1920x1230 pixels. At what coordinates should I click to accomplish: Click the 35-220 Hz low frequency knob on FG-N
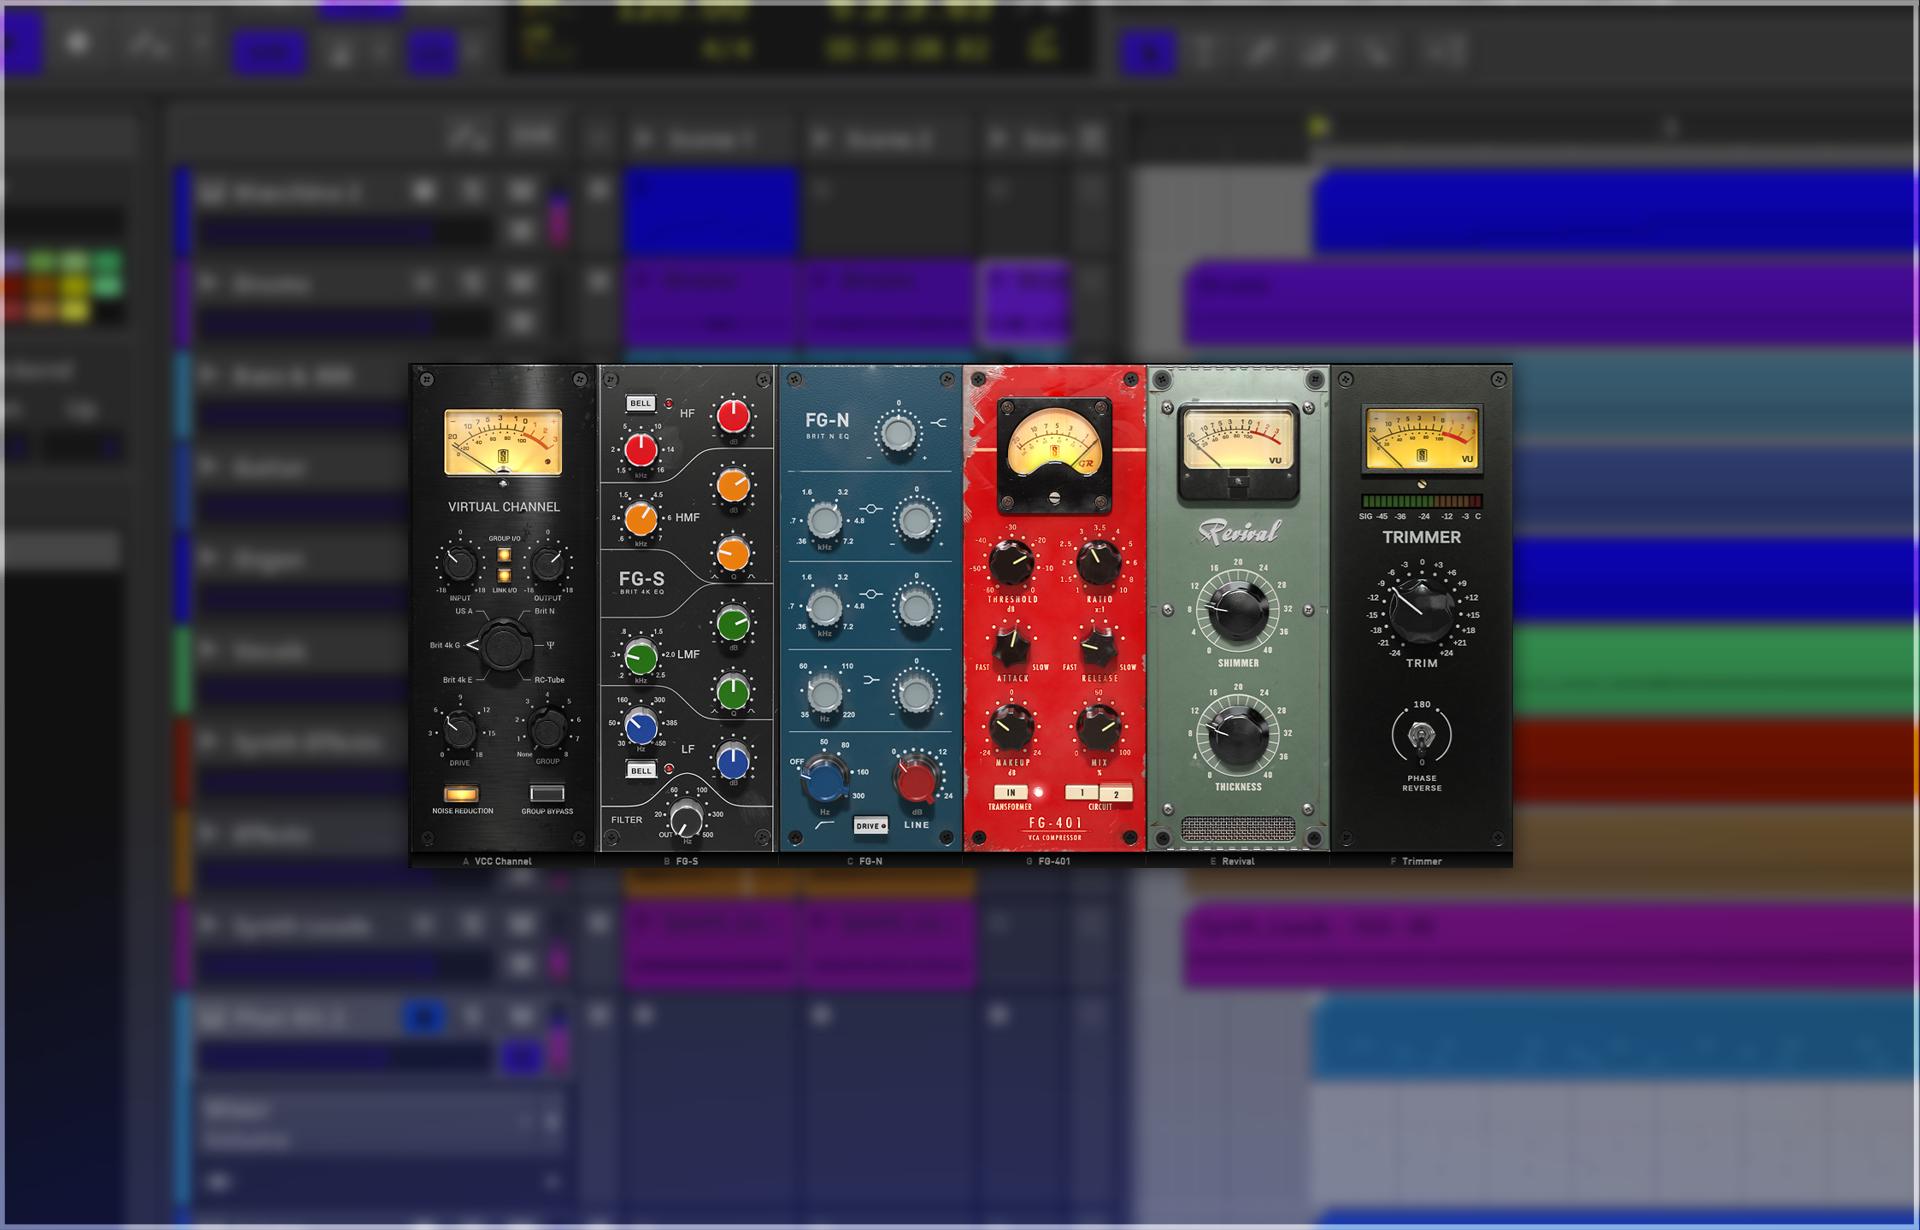[x=824, y=692]
